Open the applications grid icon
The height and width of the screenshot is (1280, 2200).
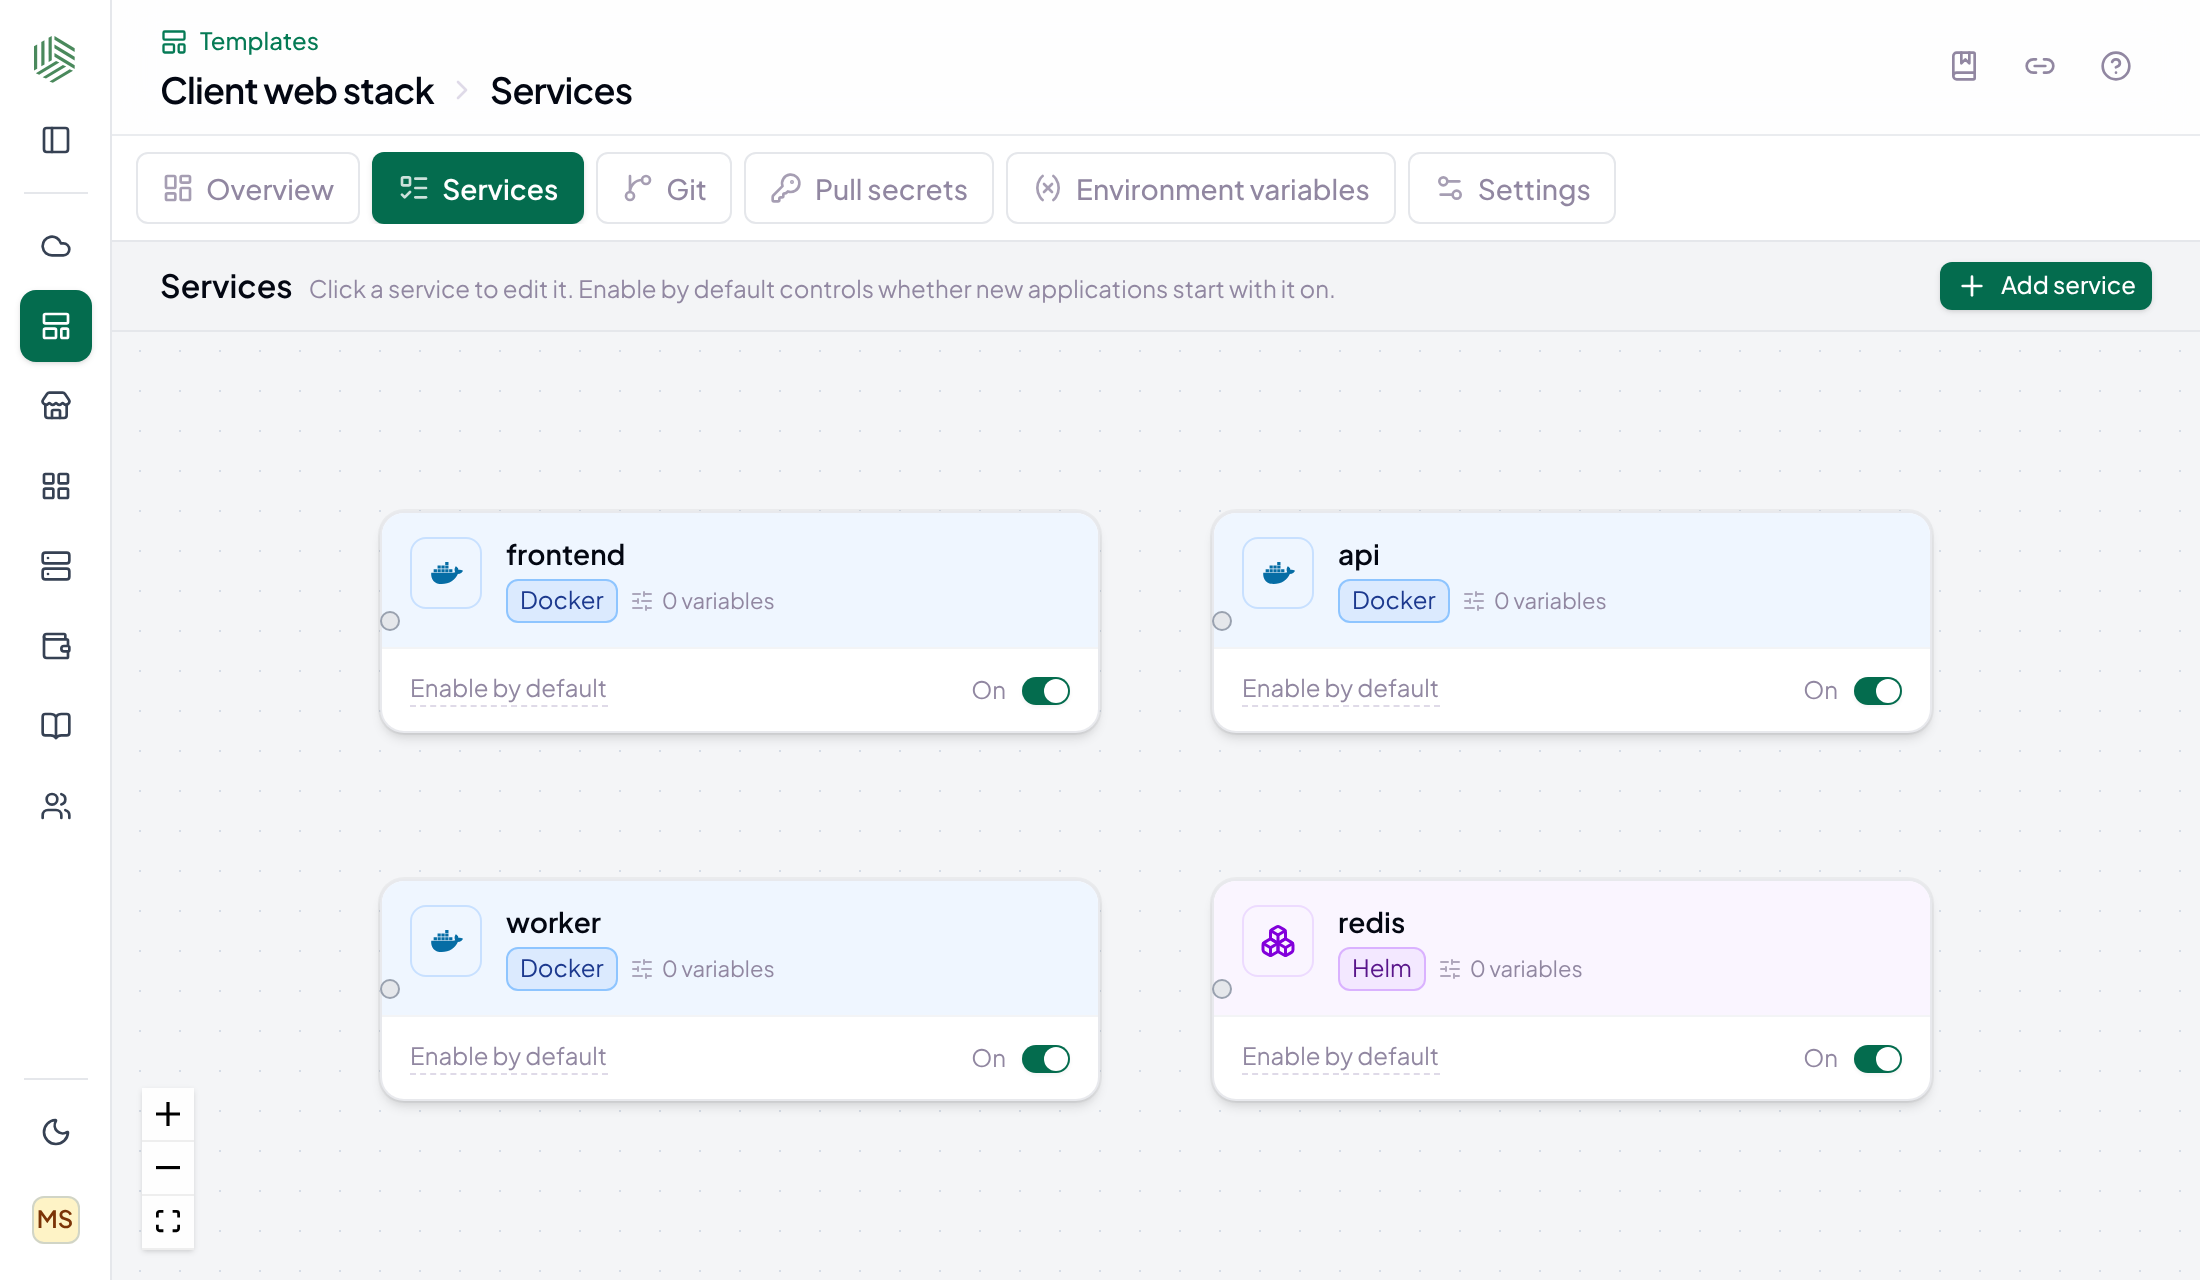click(56, 486)
